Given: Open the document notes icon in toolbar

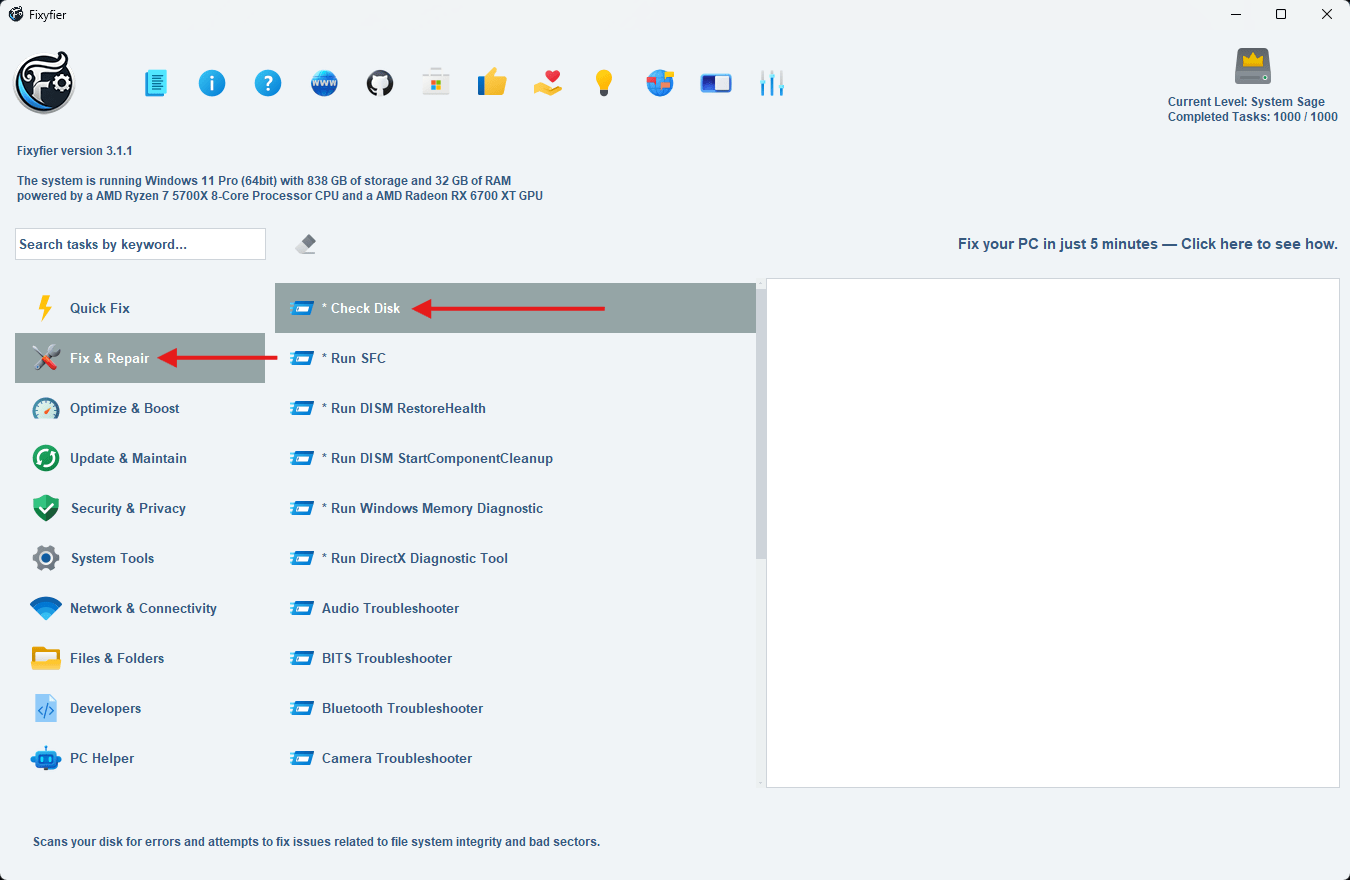Looking at the screenshot, I should 156,83.
